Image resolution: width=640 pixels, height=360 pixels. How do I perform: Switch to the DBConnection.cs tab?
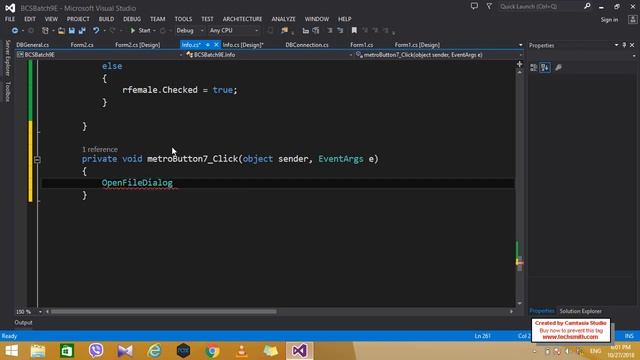[307, 45]
